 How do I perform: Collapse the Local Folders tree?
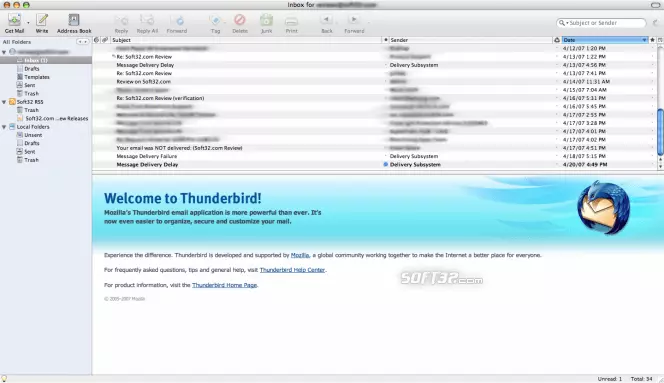coord(4,127)
